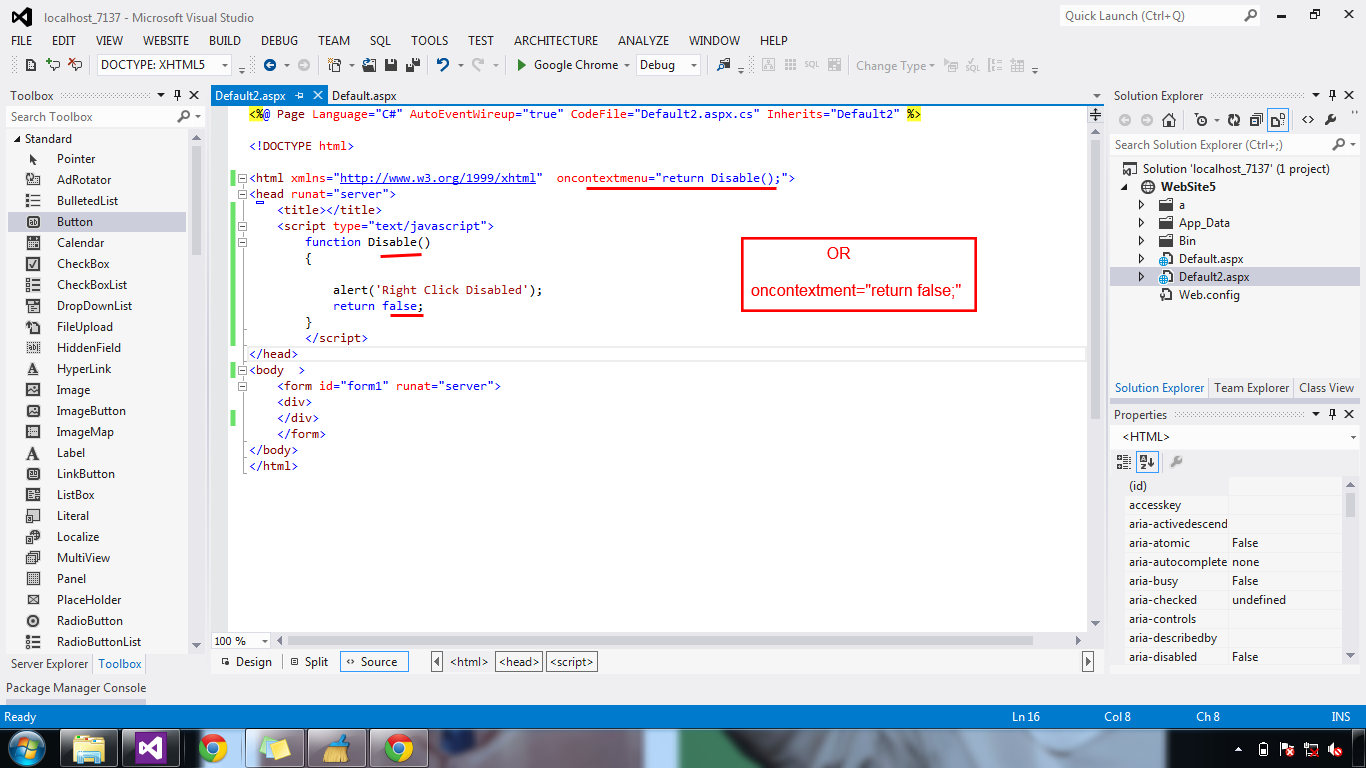Switch Properties to Alphabetical sort
1366x768 pixels.
[x=1146, y=461]
